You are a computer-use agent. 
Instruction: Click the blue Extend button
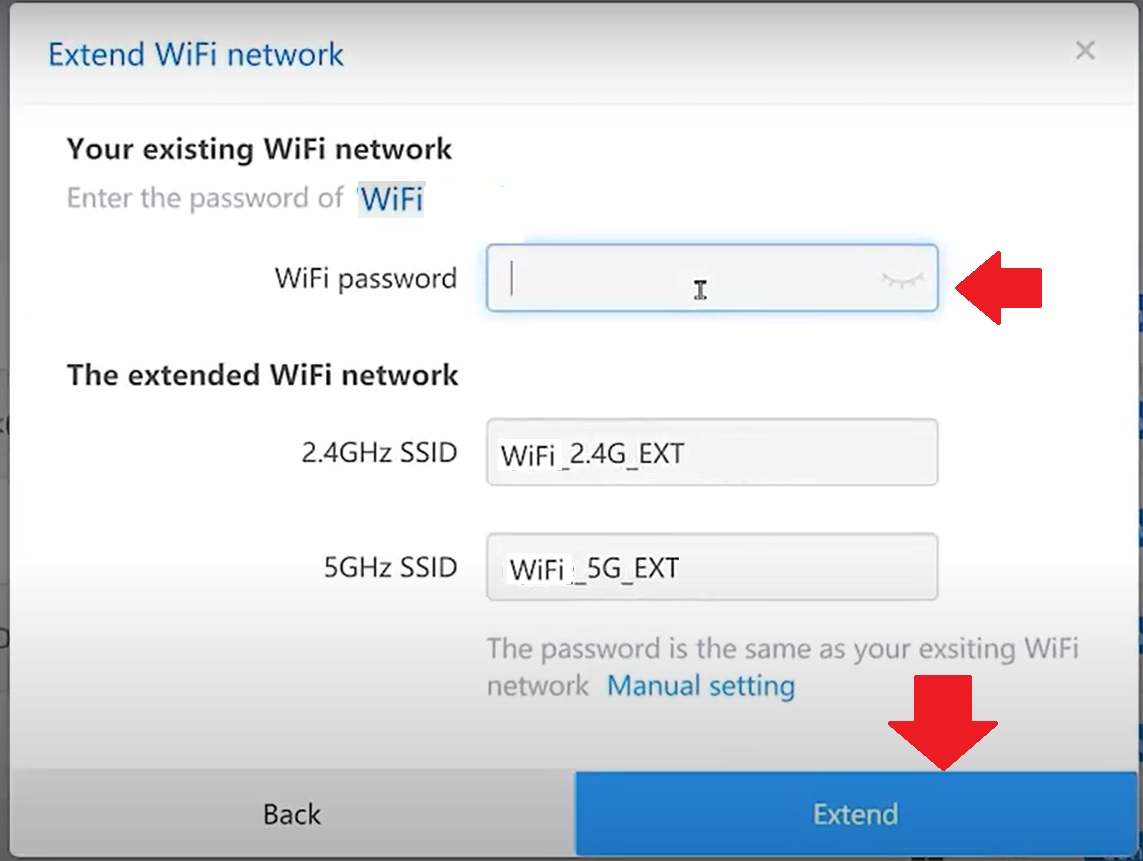pyautogui.click(x=855, y=814)
